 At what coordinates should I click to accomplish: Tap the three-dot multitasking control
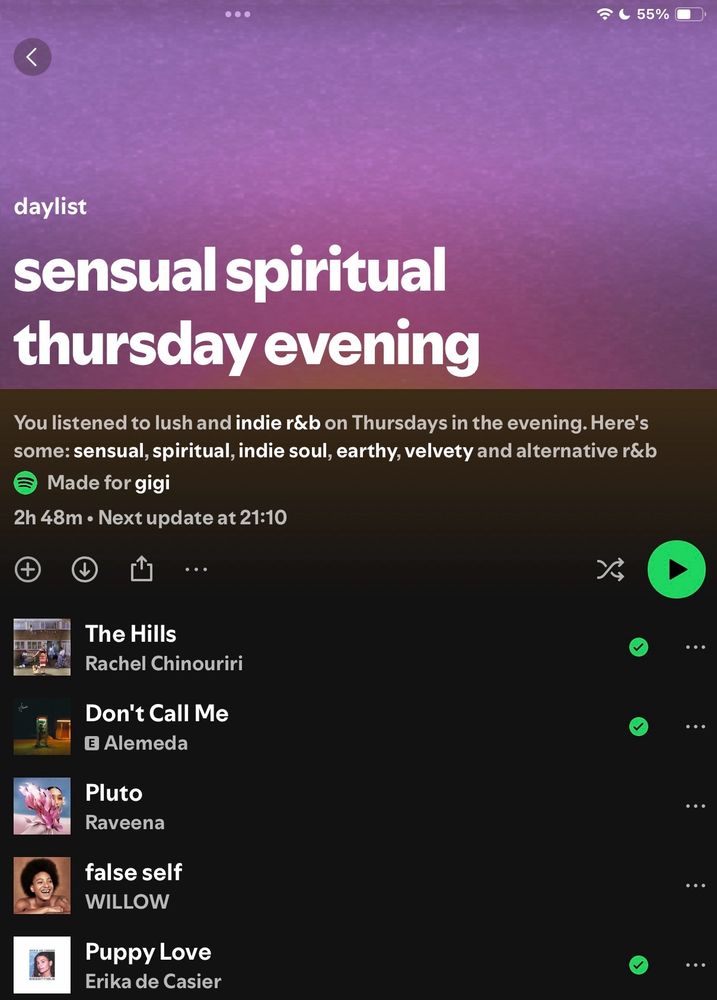pos(238,14)
